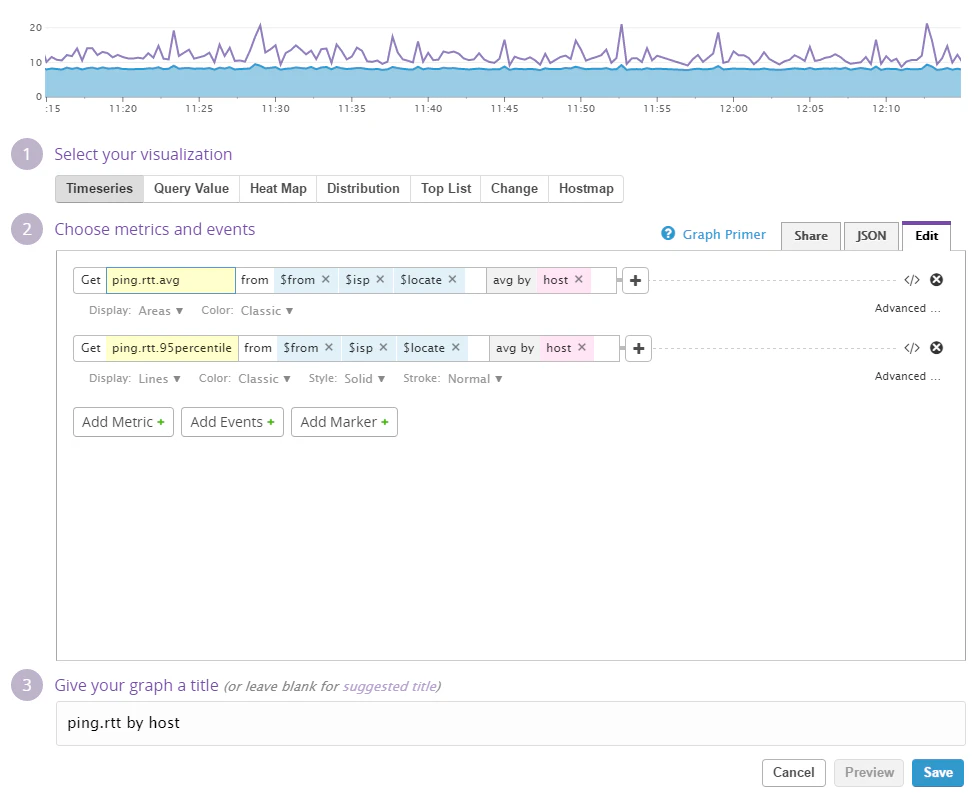Open Display Lines dropdown
The image size is (976, 794).
pyautogui.click(x=159, y=378)
